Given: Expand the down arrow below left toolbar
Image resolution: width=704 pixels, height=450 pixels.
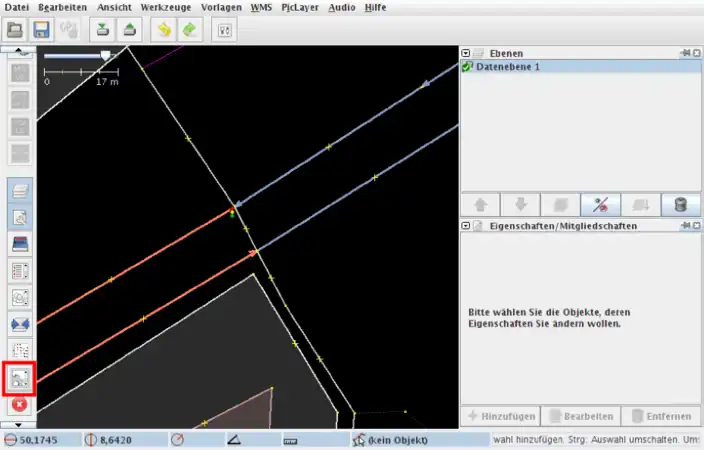Looking at the screenshot, I should 20,425.
